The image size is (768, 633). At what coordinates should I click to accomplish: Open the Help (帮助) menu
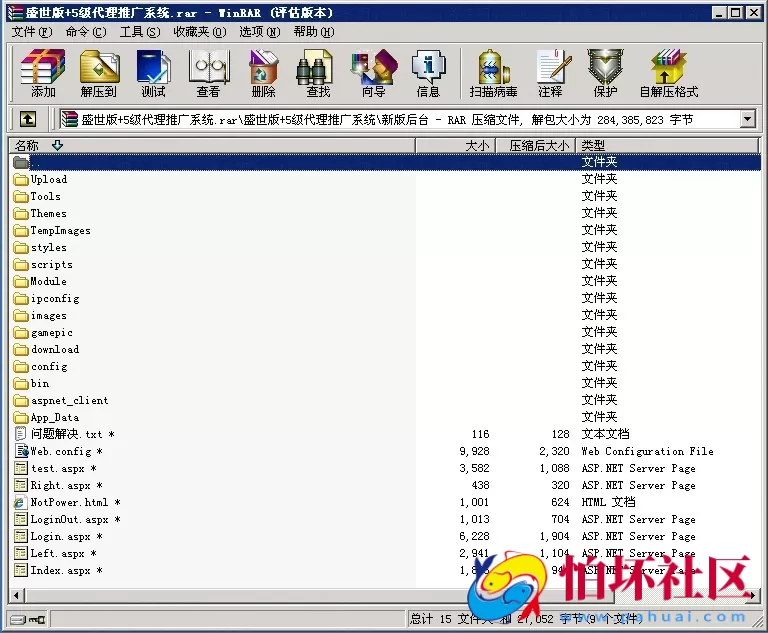(x=314, y=32)
